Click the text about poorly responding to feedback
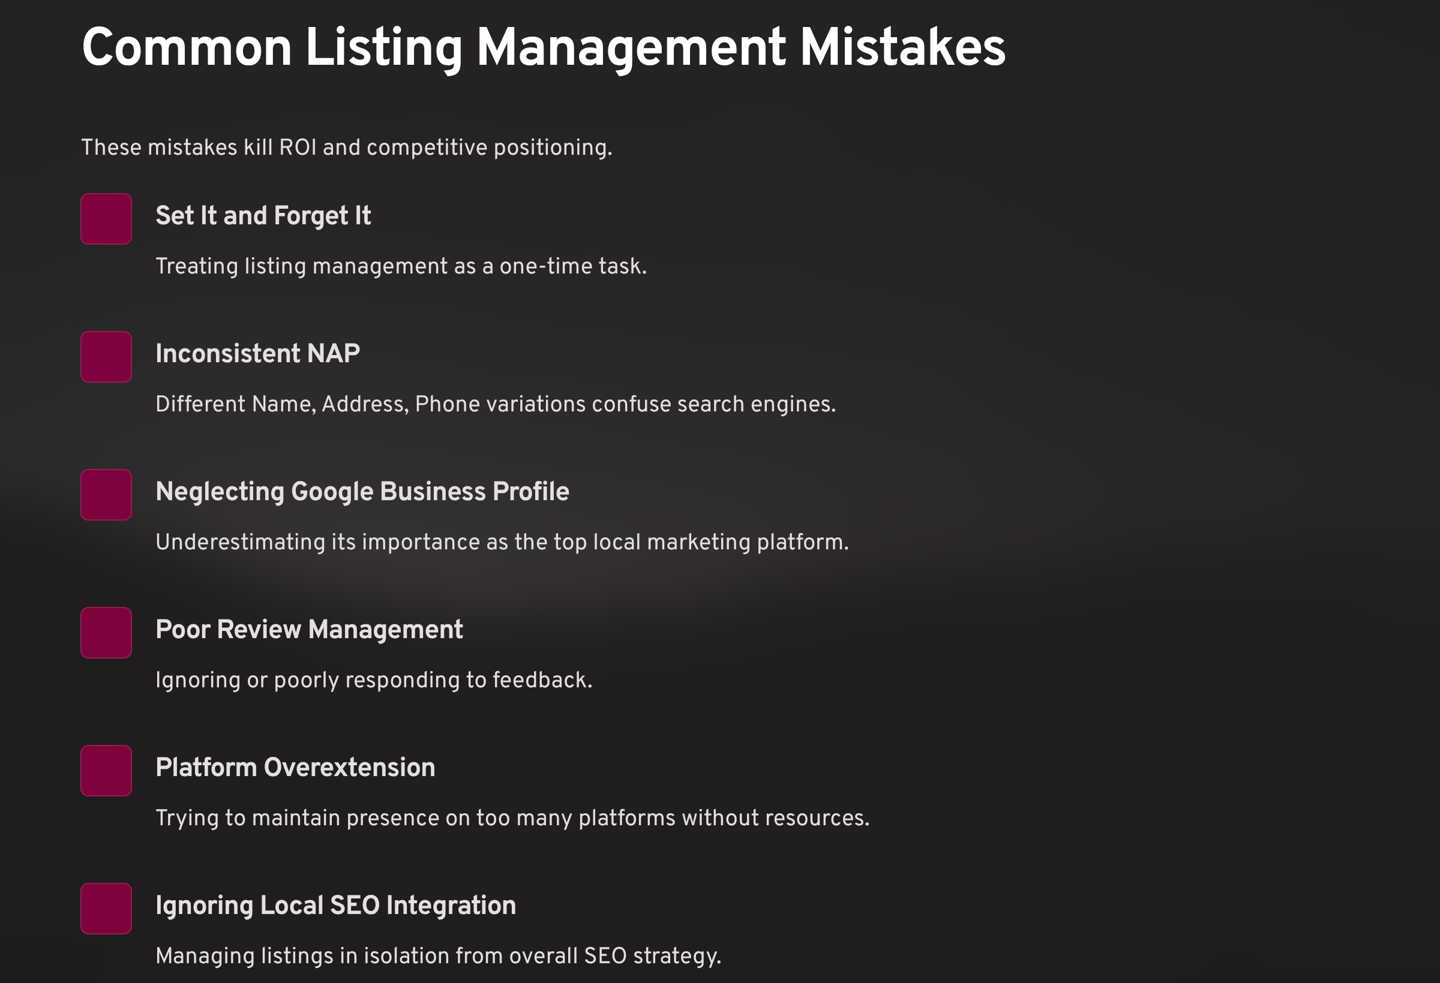This screenshot has width=1440, height=983. click(373, 681)
